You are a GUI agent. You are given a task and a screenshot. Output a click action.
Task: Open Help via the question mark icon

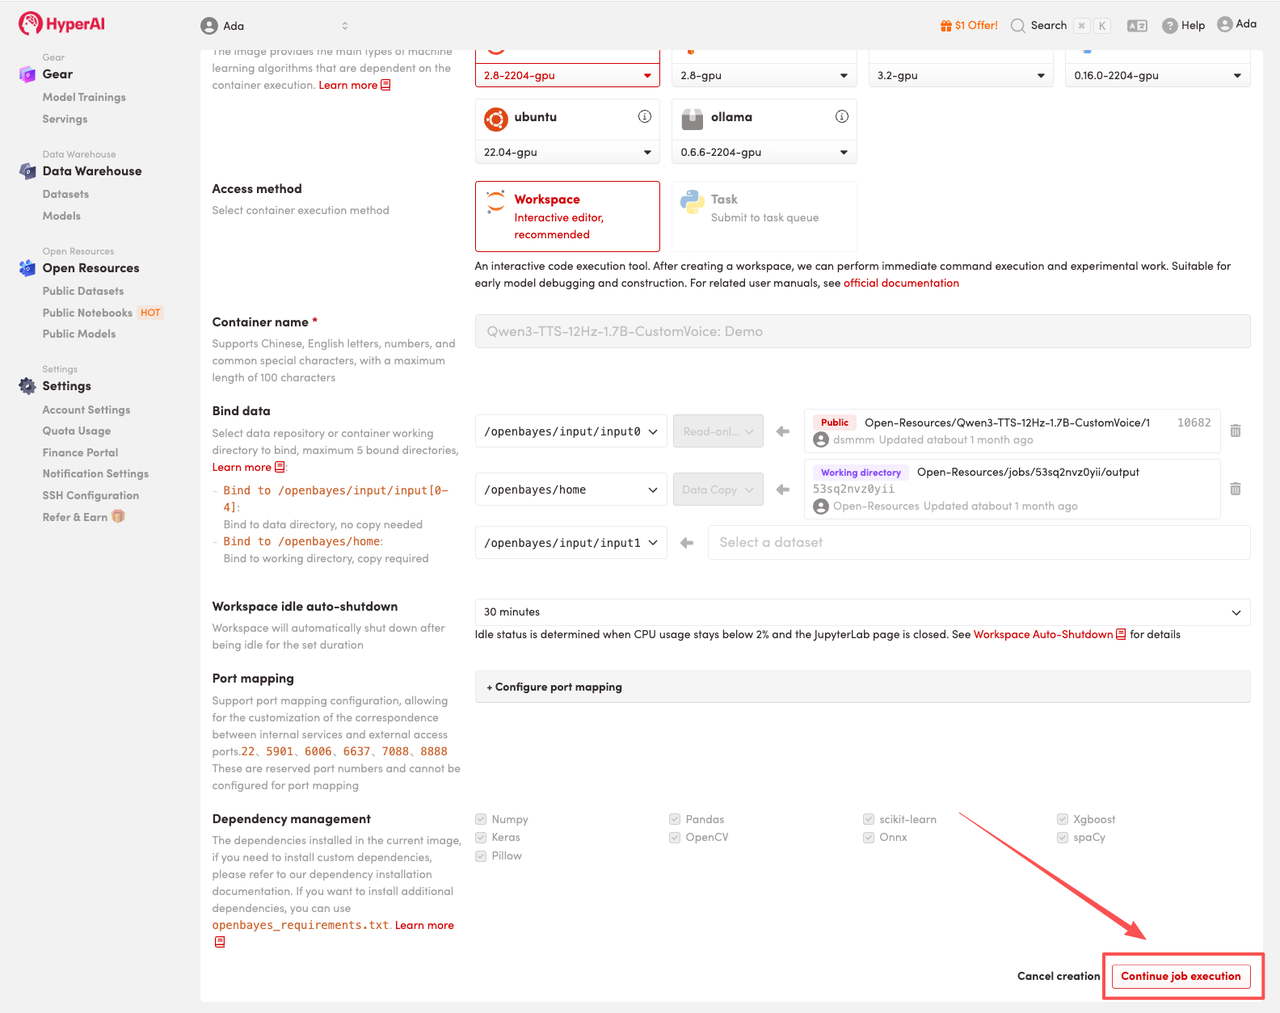tap(1169, 26)
